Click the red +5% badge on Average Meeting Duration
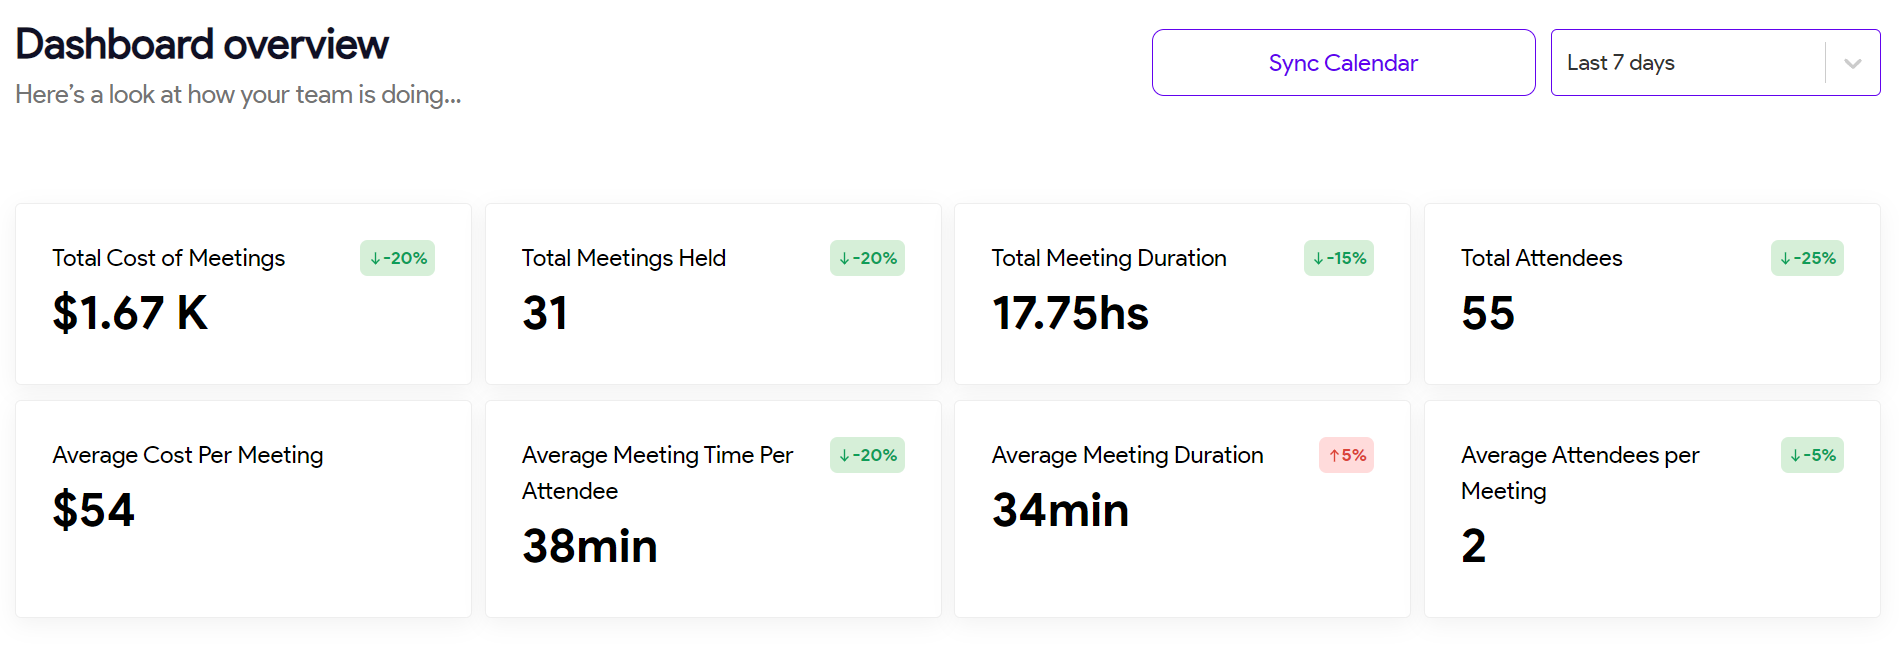Viewport: 1899px width, 646px height. [x=1346, y=455]
